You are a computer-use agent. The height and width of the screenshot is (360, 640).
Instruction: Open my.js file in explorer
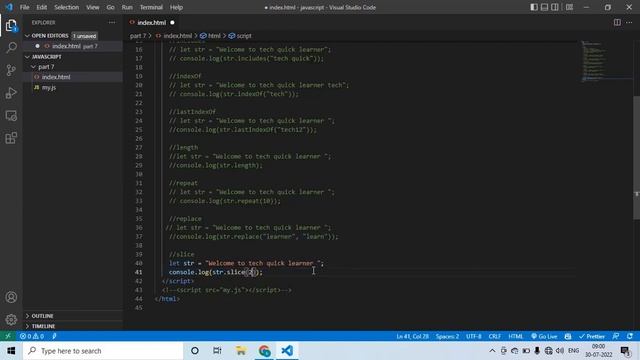pyautogui.click(x=73, y=87)
